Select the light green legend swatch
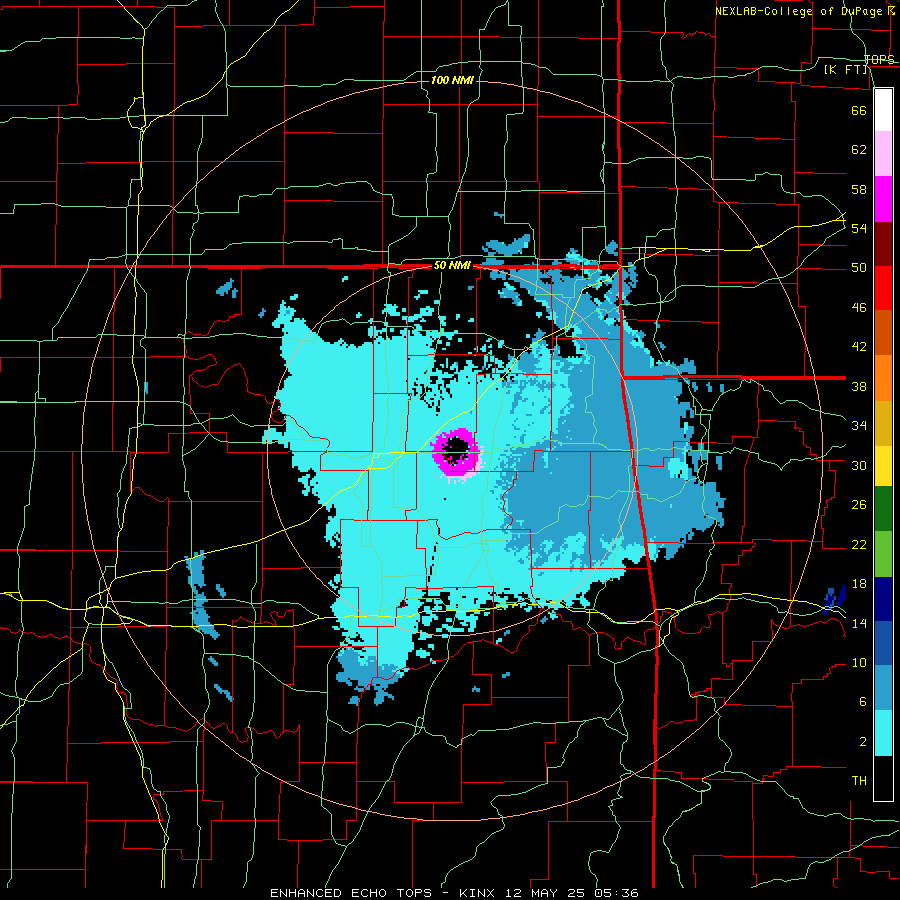The height and width of the screenshot is (900, 900). (883, 554)
